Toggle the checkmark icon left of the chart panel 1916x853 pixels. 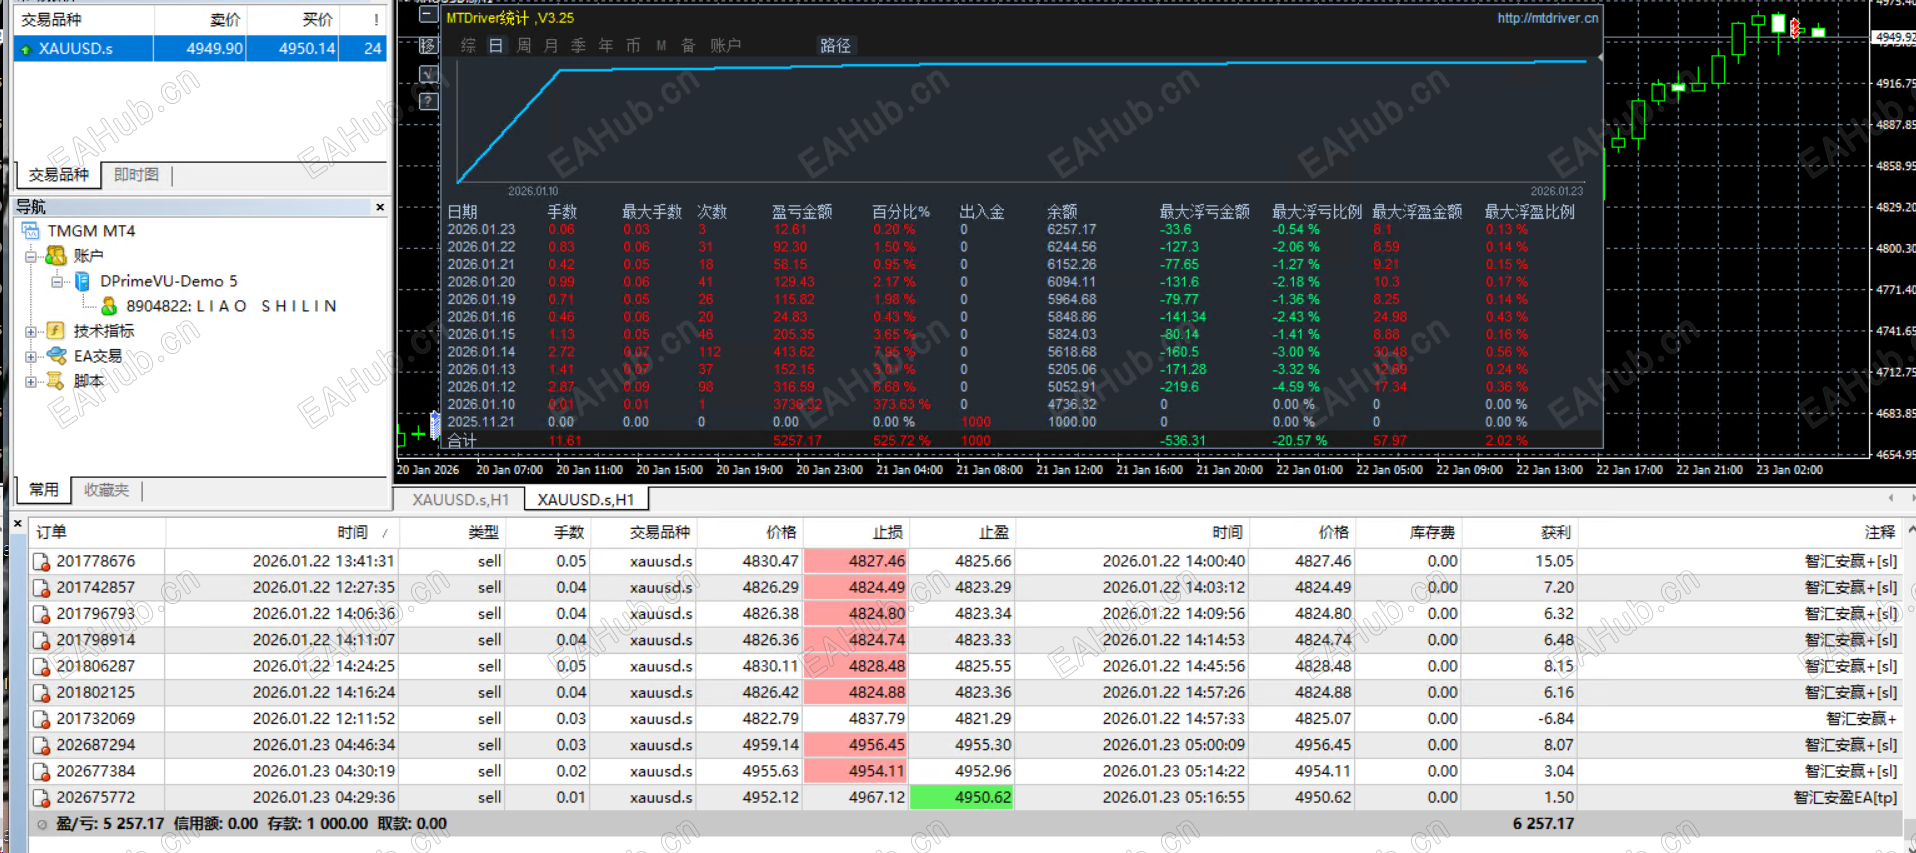[428, 73]
